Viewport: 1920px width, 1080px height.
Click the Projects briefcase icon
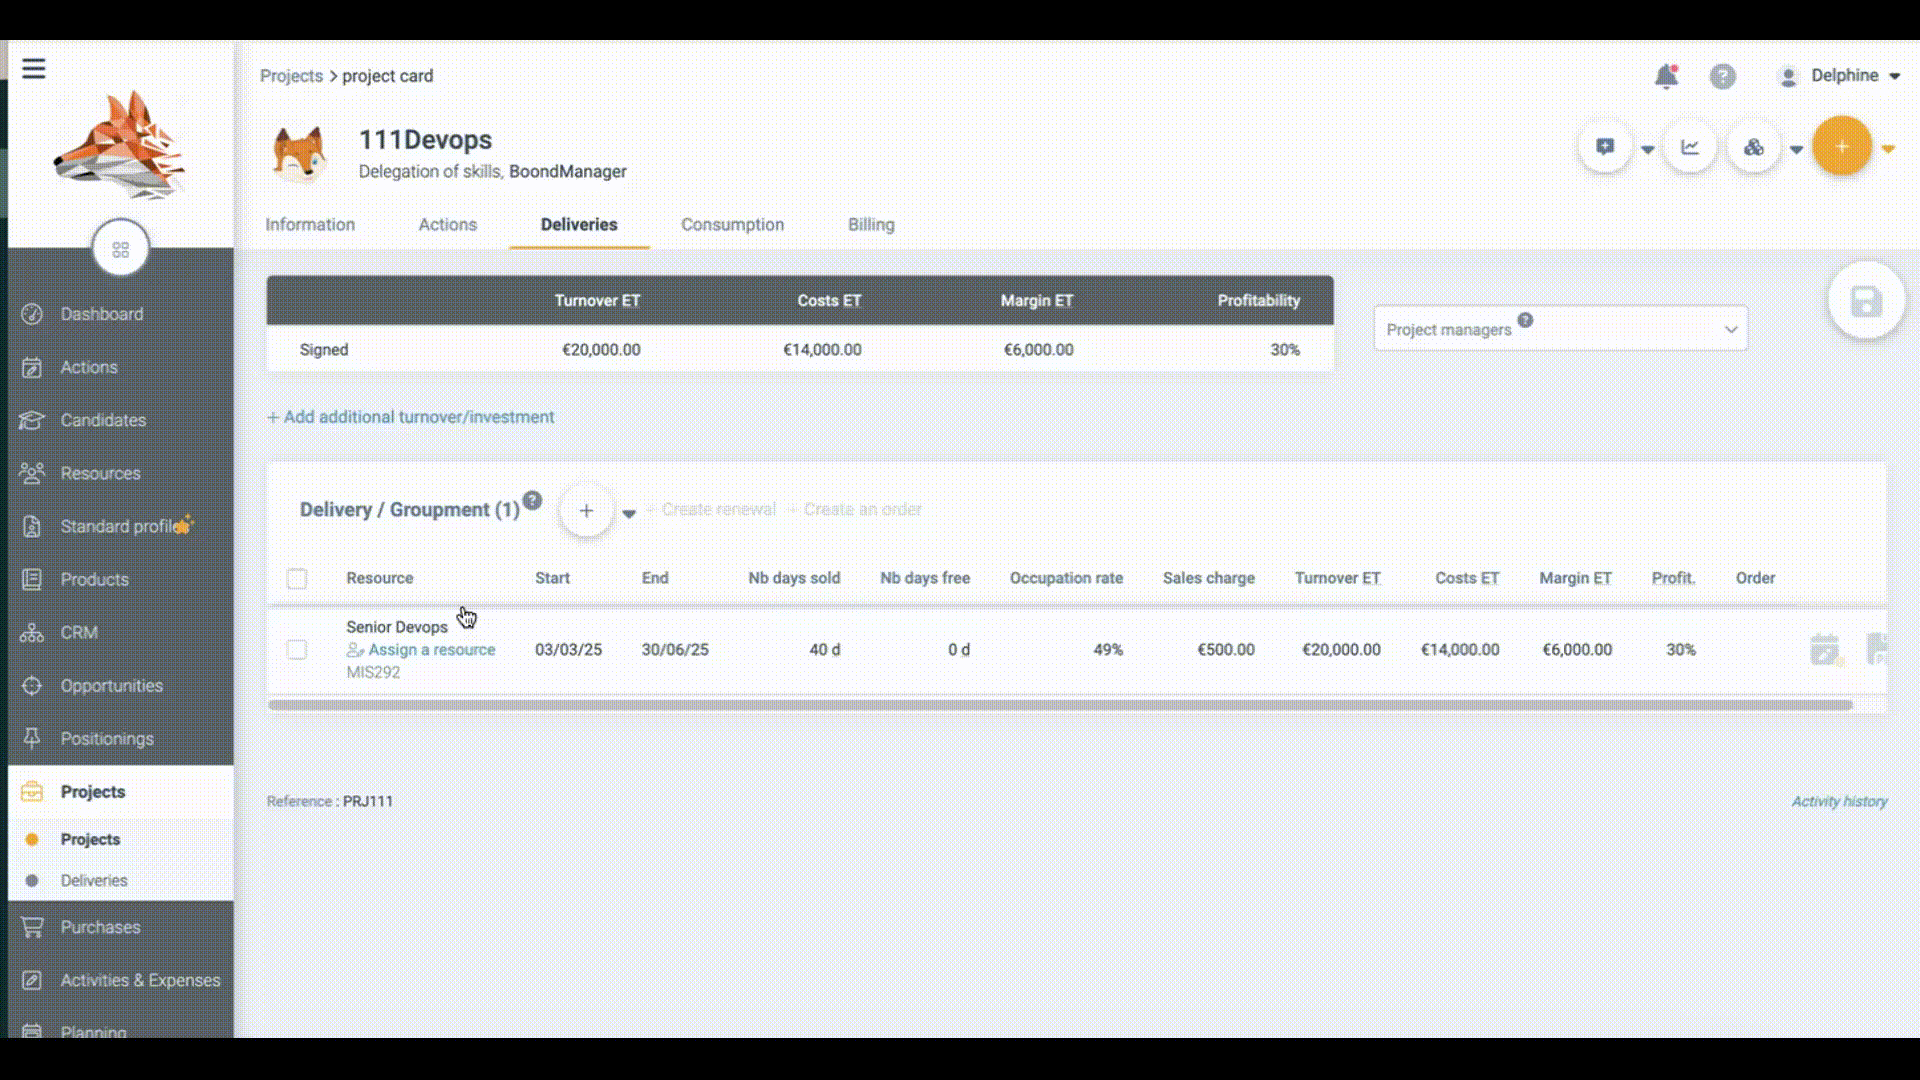pyautogui.click(x=32, y=791)
